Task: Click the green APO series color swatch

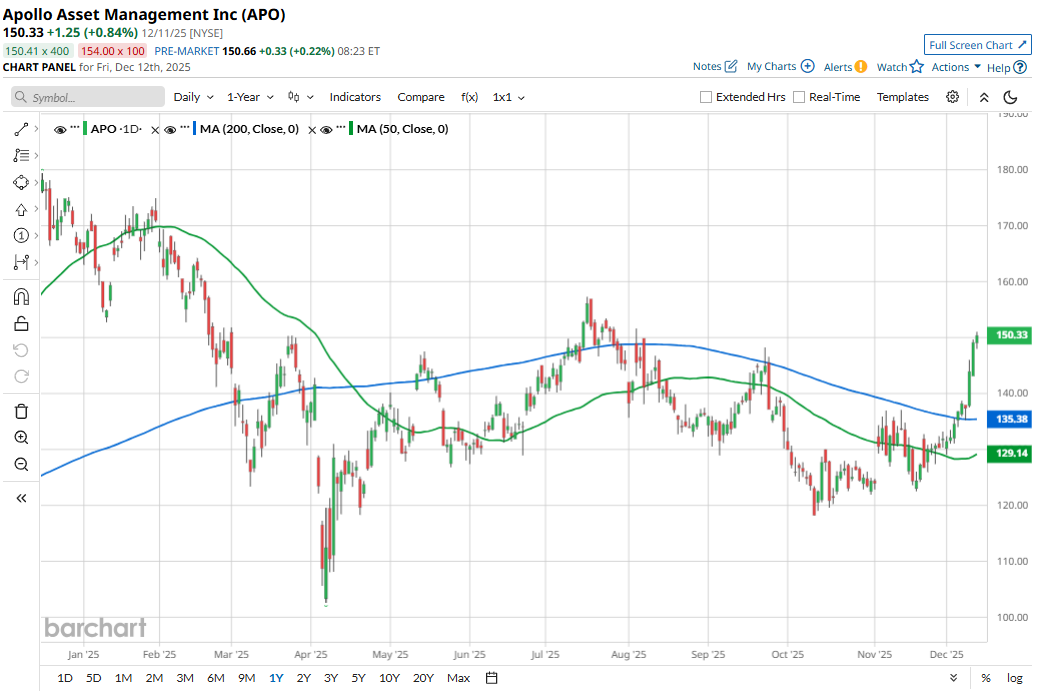Action: (x=85, y=129)
